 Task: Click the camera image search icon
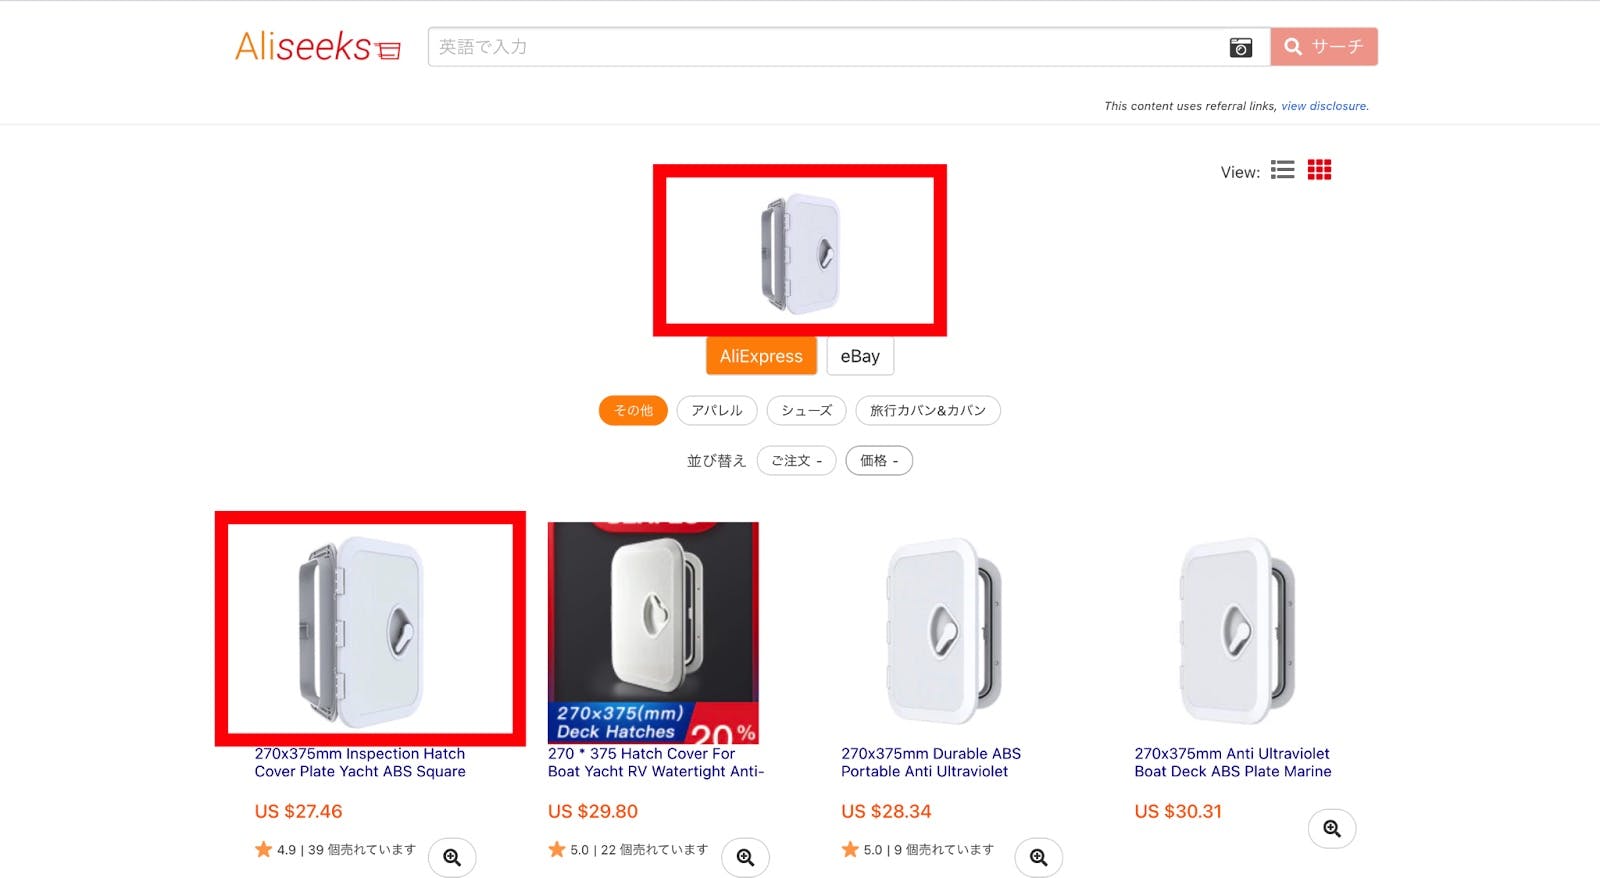(x=1240, y=47)
